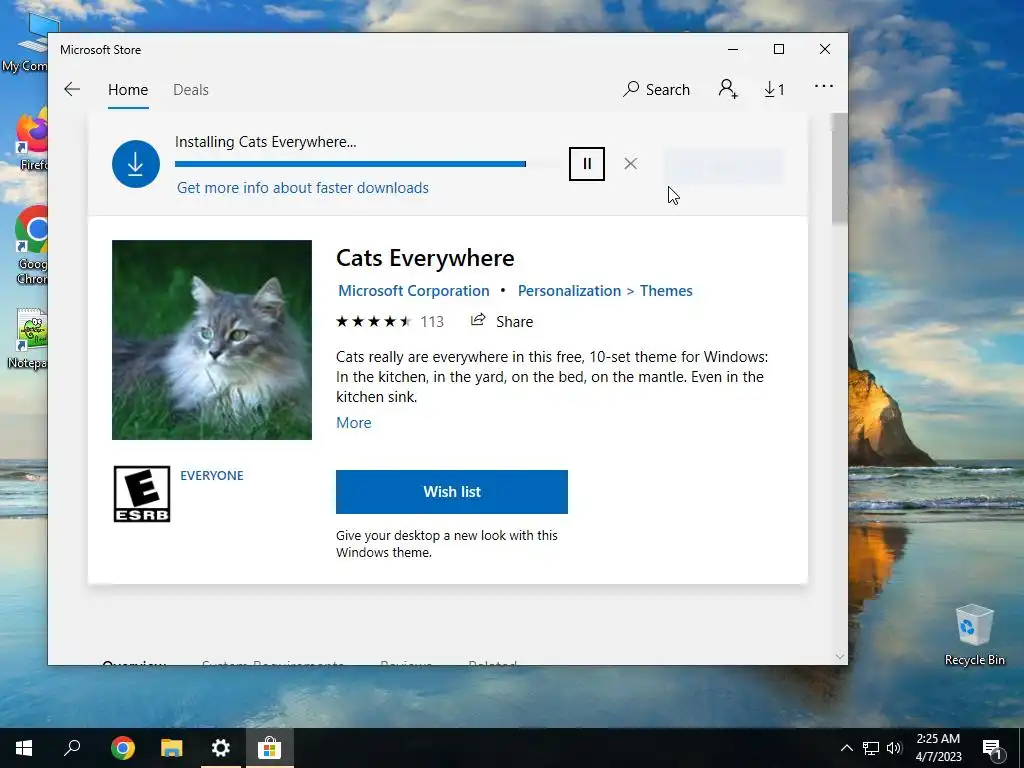
Task: Click the sign-in account icon
Action: 728,89
